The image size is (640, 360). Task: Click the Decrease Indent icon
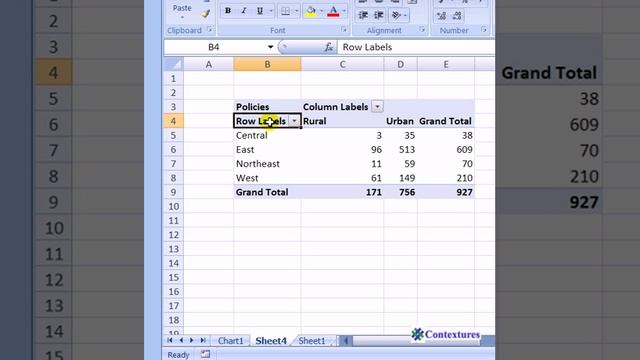point(363,16)
